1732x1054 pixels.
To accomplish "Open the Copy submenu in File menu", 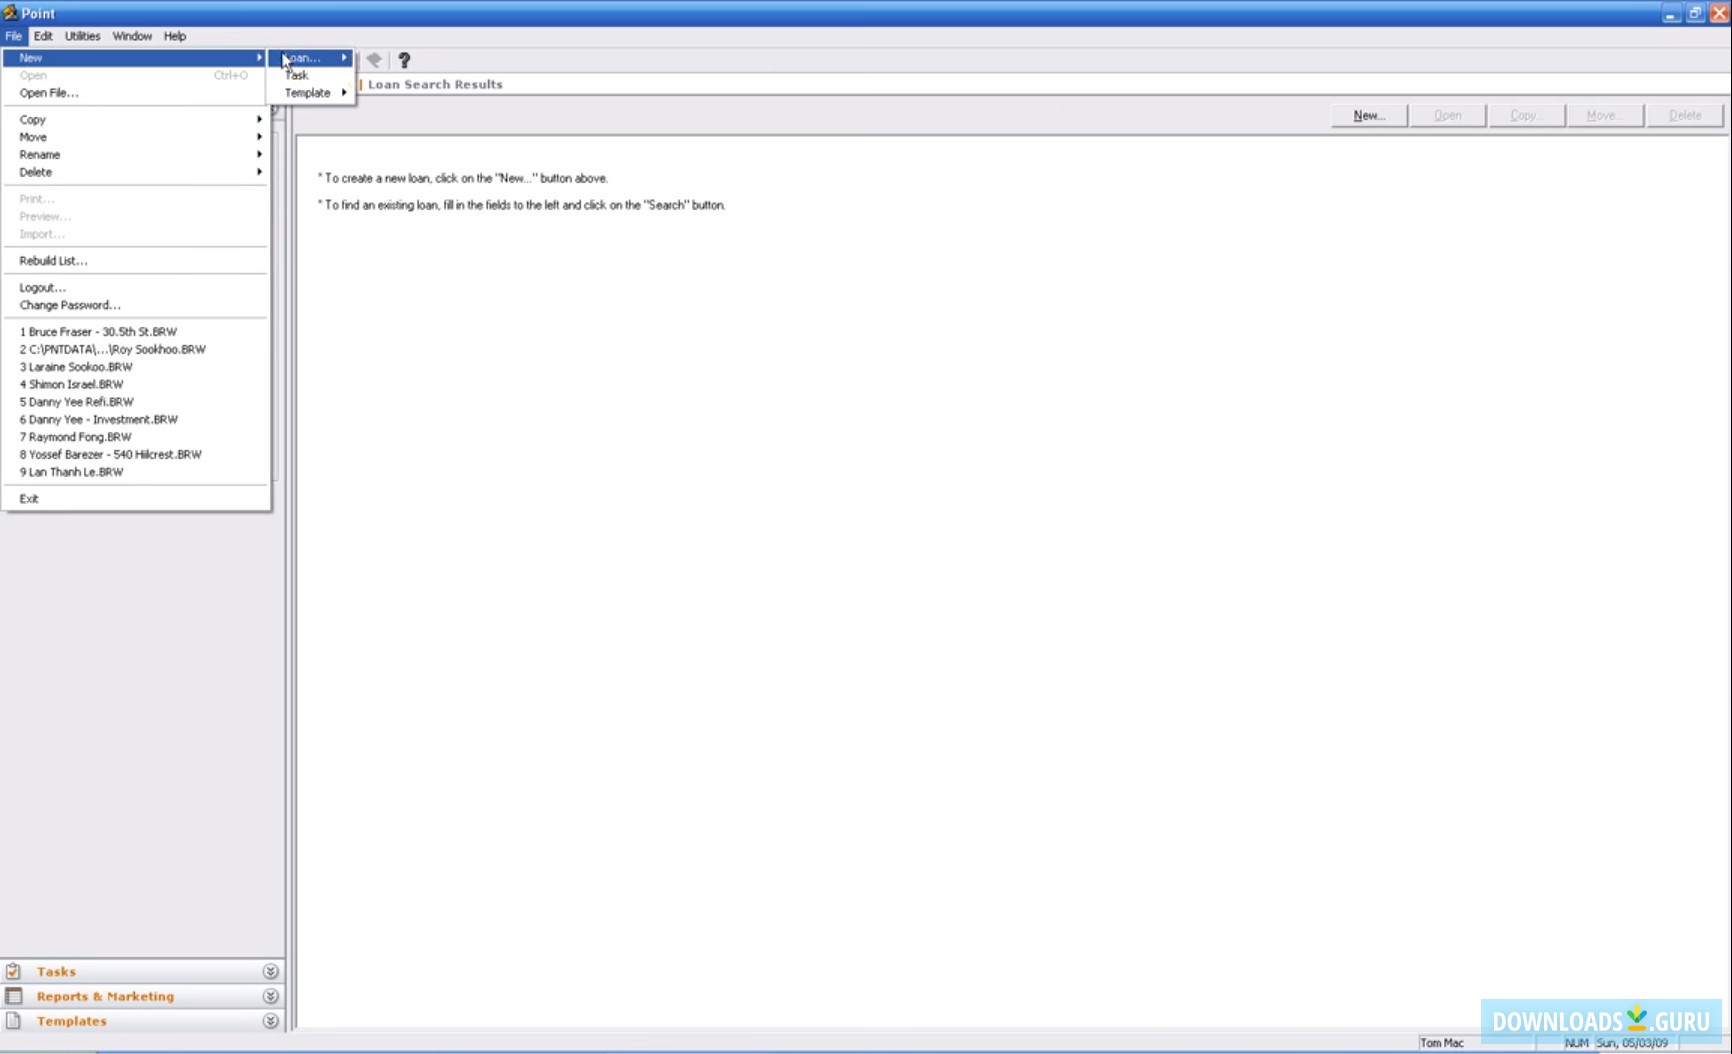I will [x=136, y=119].
